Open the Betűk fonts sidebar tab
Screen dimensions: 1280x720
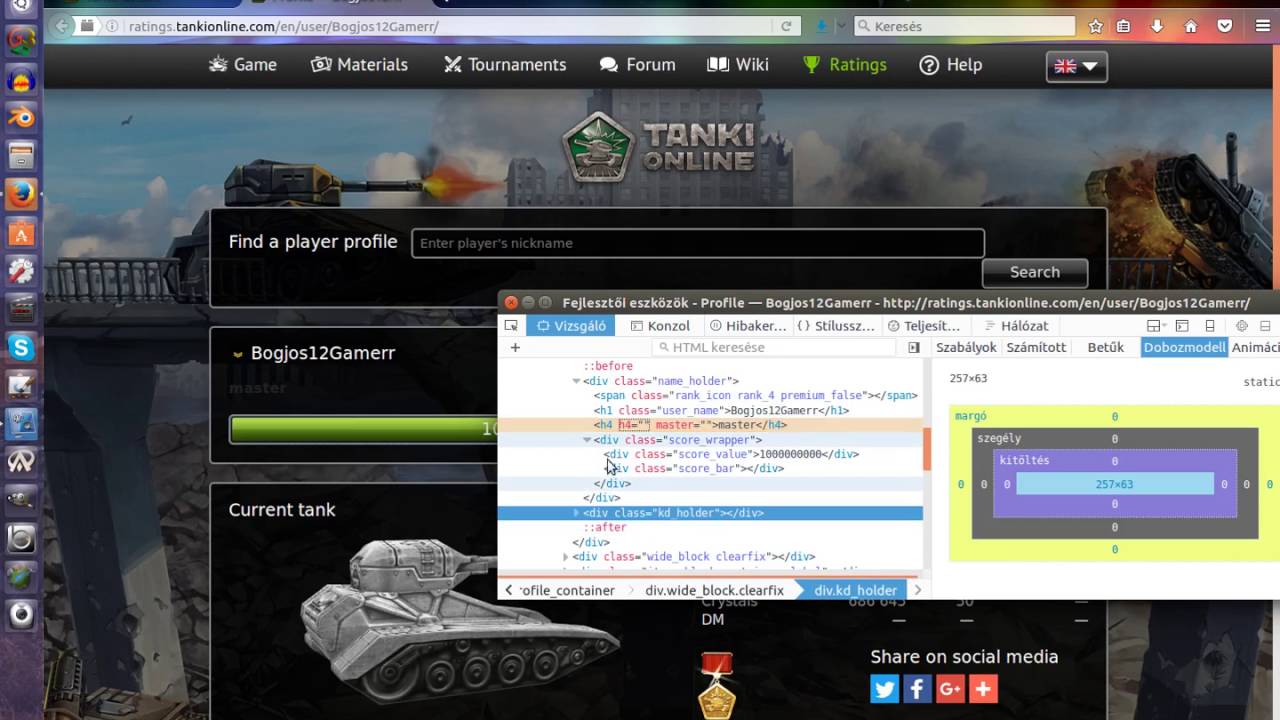pyautogui.click(x=1106, y=348)
